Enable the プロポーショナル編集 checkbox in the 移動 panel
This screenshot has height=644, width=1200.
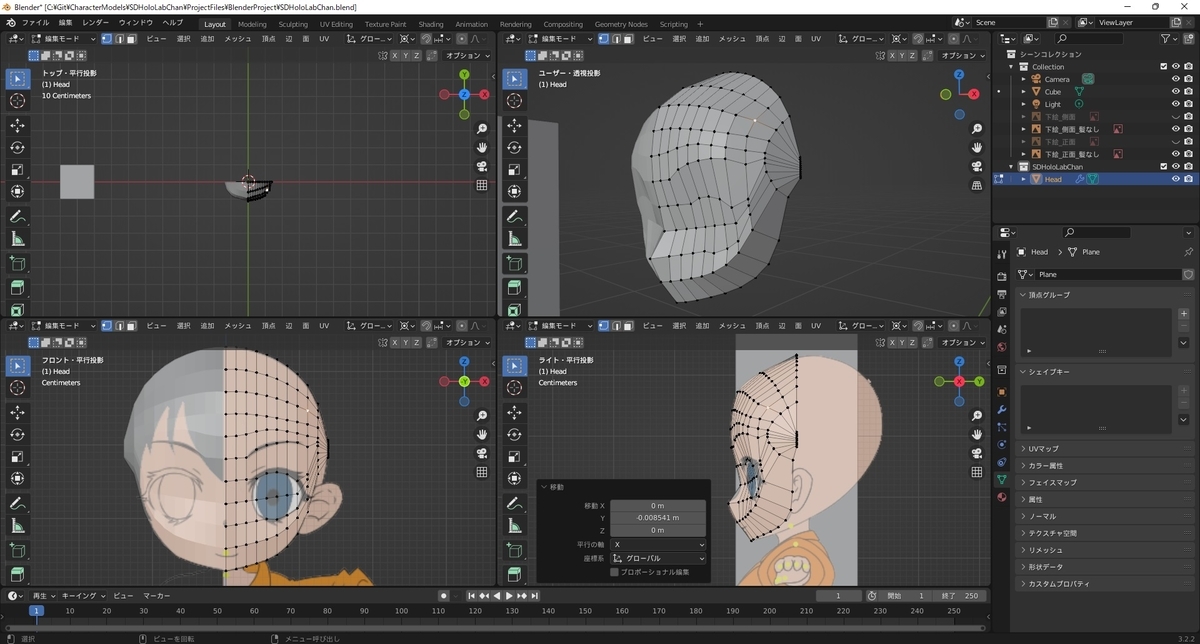pyautogui.click(x=614, y=572)
